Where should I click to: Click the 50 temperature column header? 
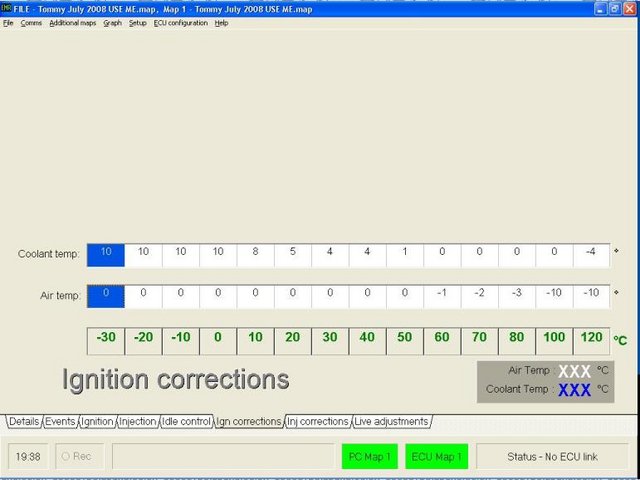[x=405, y=341]
